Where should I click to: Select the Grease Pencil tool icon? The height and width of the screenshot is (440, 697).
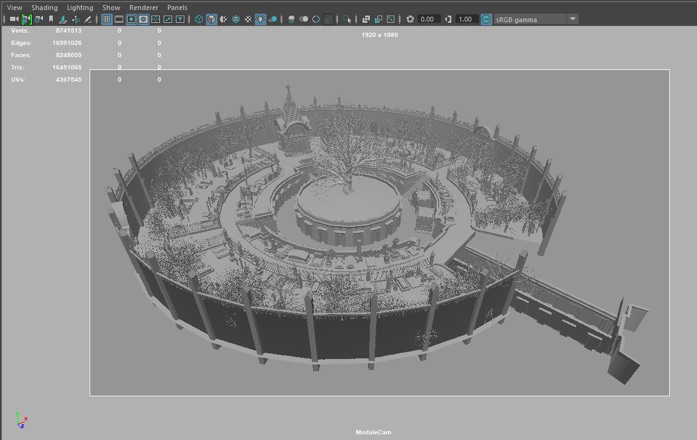[88, 19]
